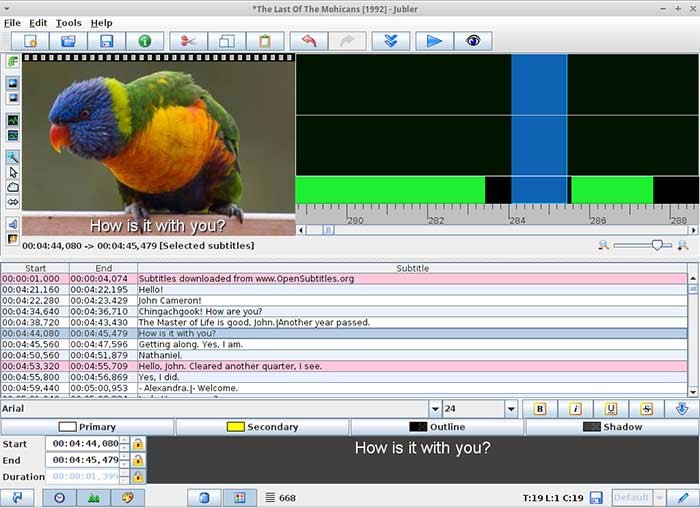The width and height of the screenshot is (700, 508).
Task: Open the Default style dropdown
Action: 660,497
